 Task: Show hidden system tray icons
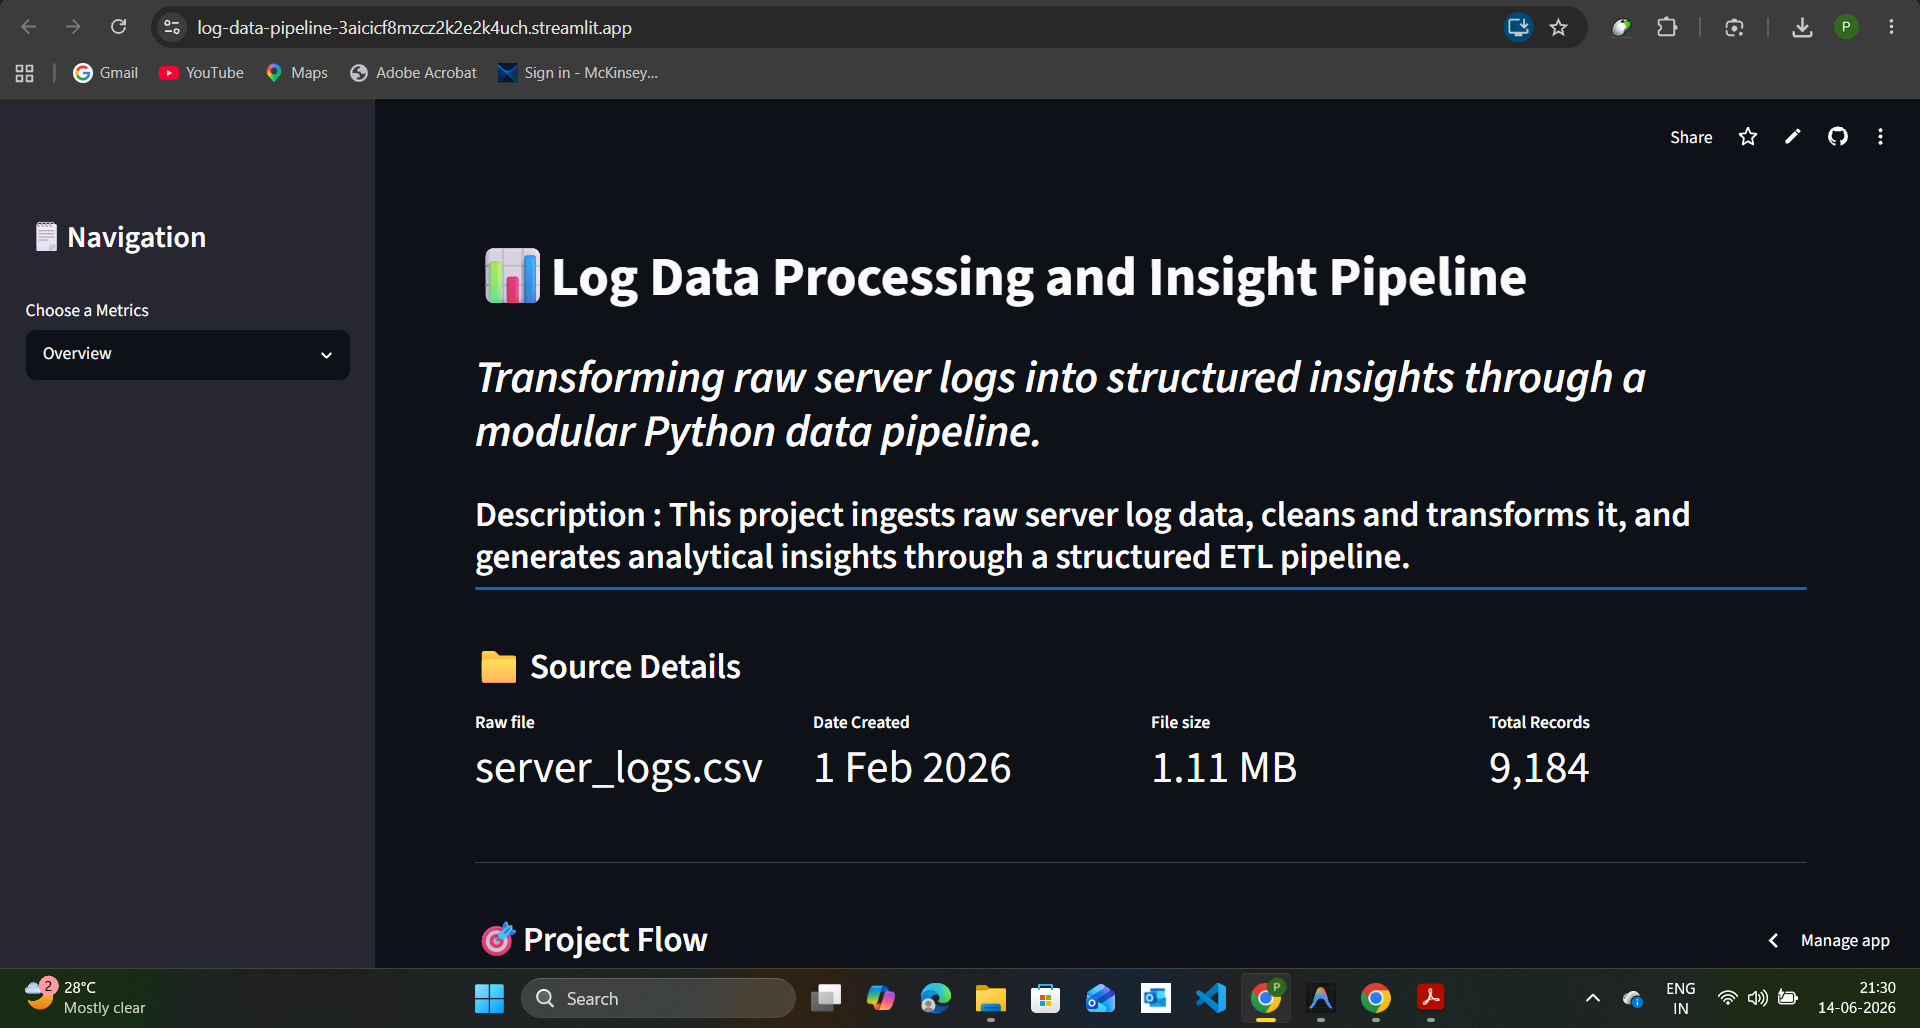1593,998
